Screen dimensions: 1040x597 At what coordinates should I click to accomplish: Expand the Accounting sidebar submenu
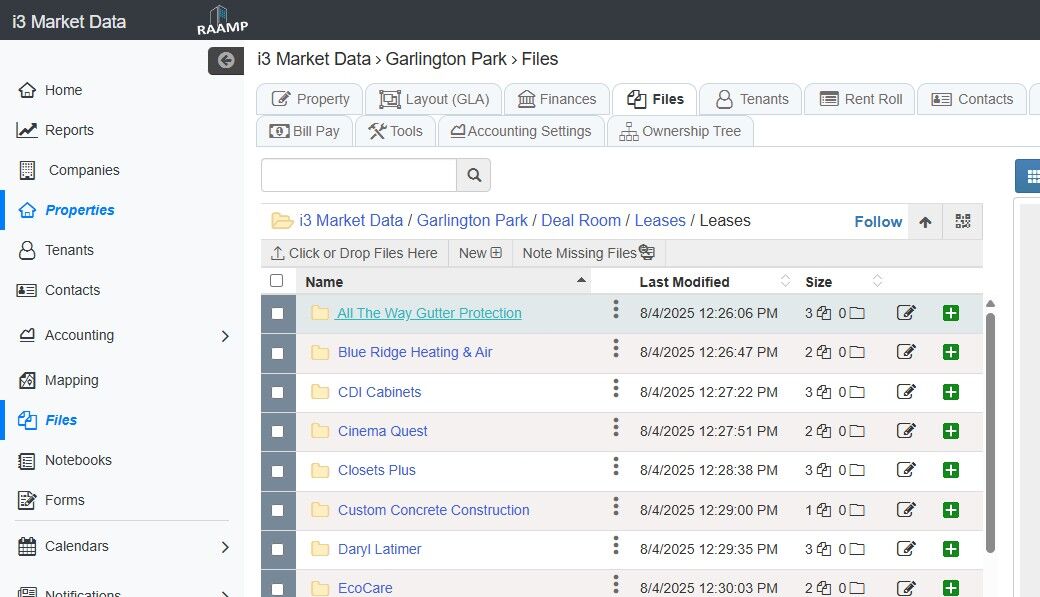225,336
